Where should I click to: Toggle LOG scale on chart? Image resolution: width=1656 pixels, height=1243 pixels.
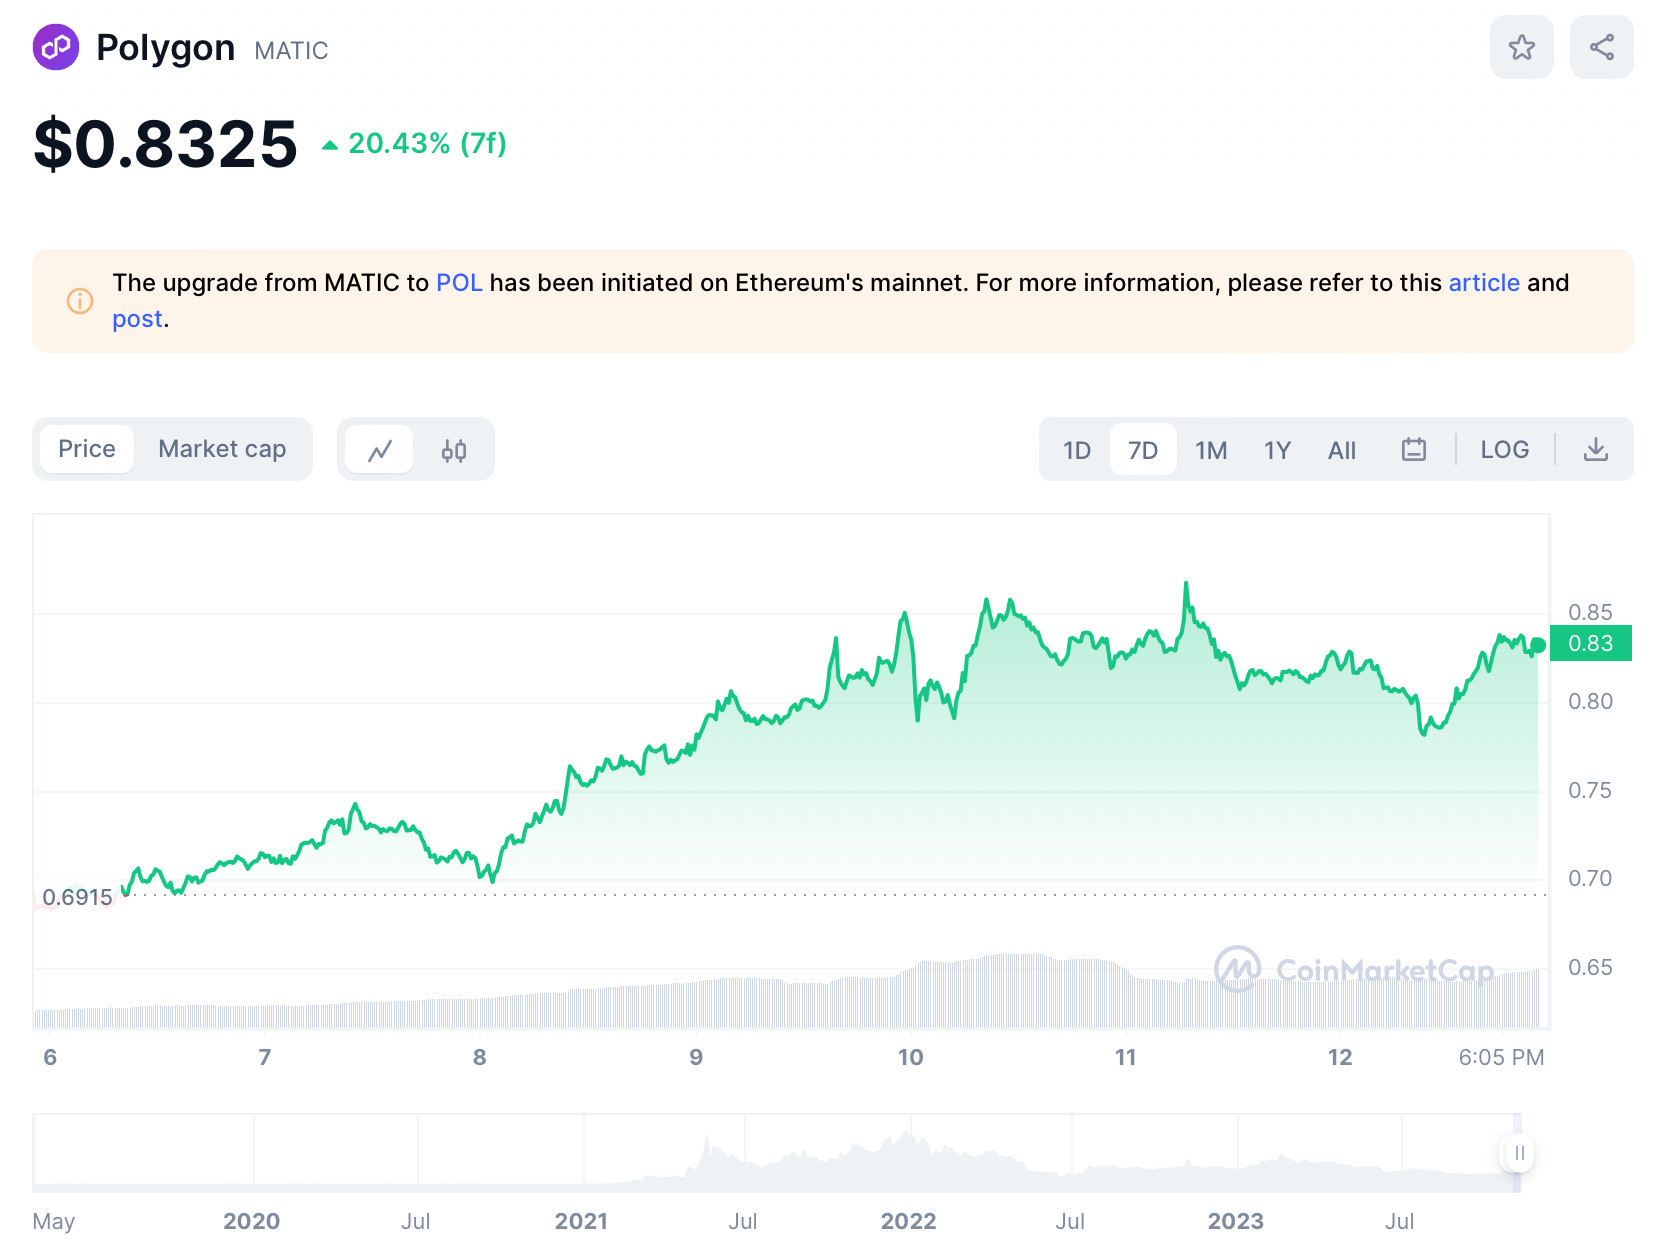pyautogui.click(x=1504, y=449)
